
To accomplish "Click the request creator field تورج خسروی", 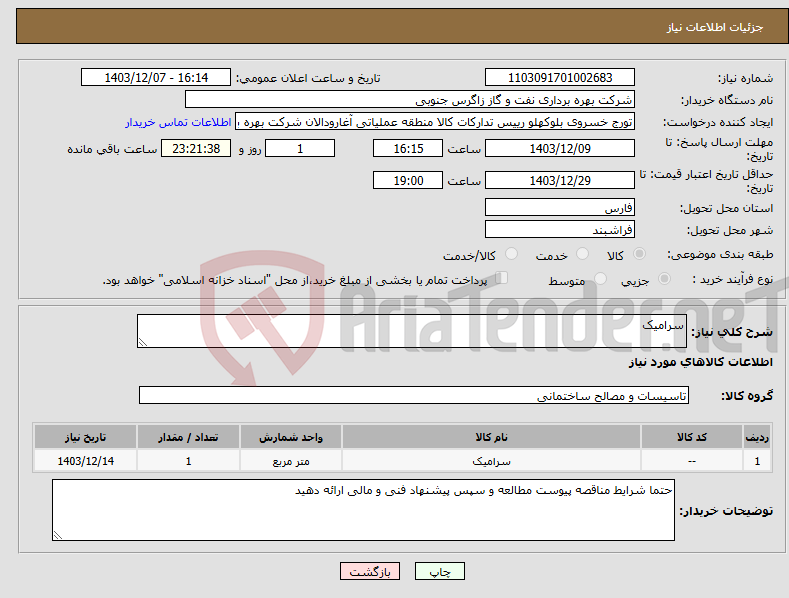I will [435, 122].
